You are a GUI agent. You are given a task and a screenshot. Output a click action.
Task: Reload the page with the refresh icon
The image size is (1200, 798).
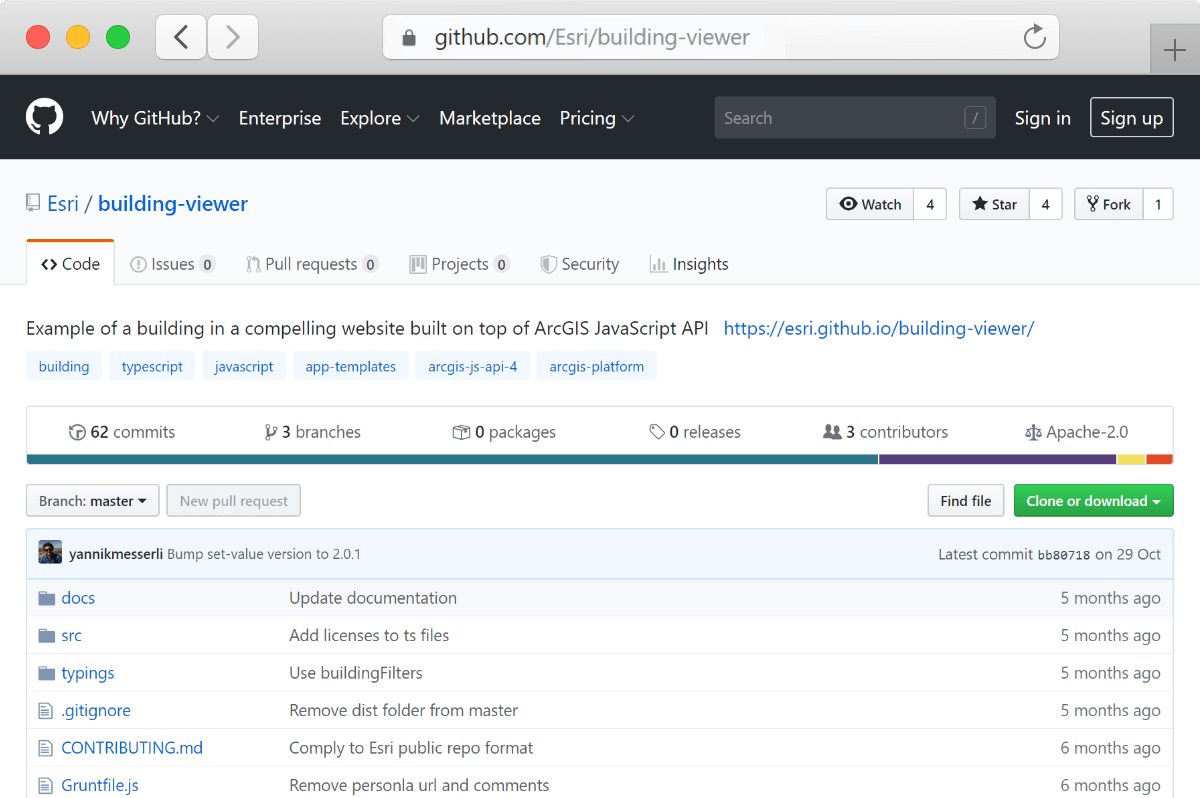[1035, 38]
